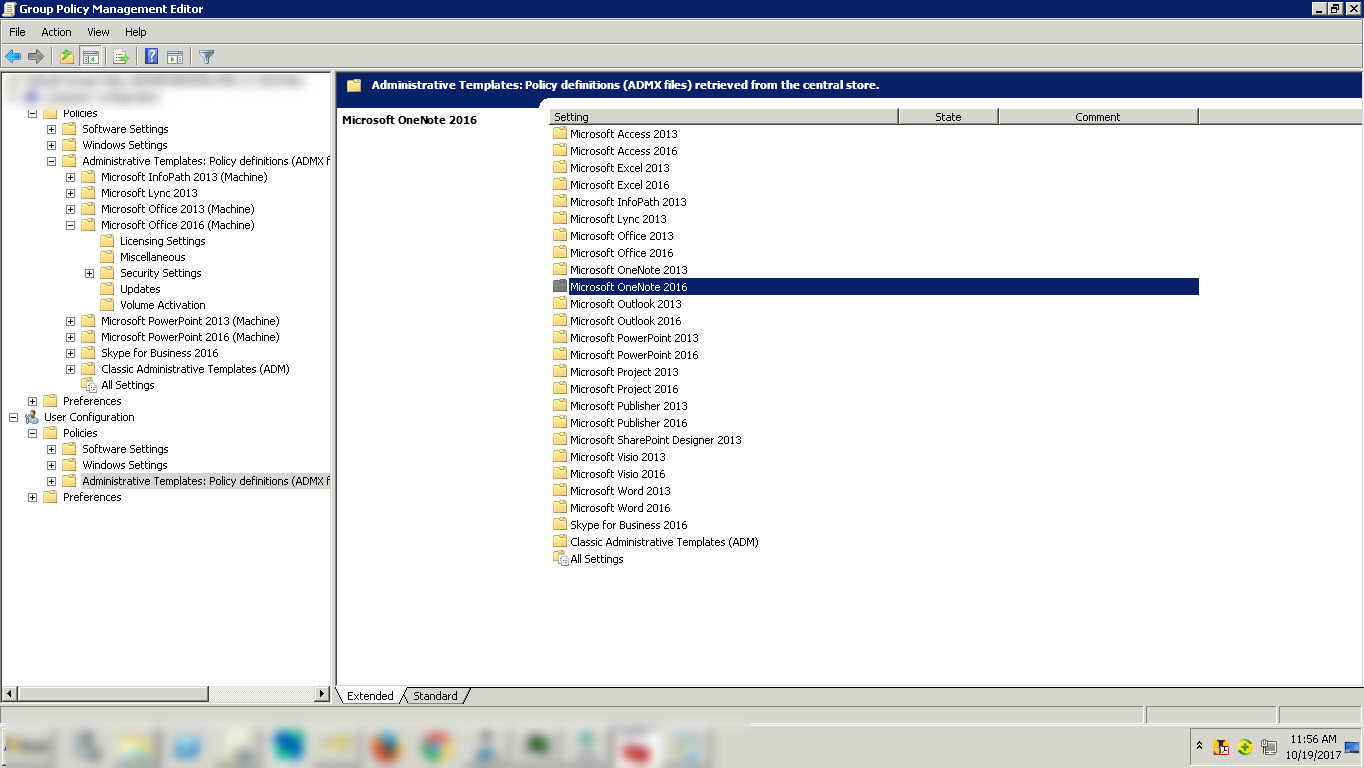Collapse the User Configuration node
The image size is (1364, 768).
[x=13, y=417]
